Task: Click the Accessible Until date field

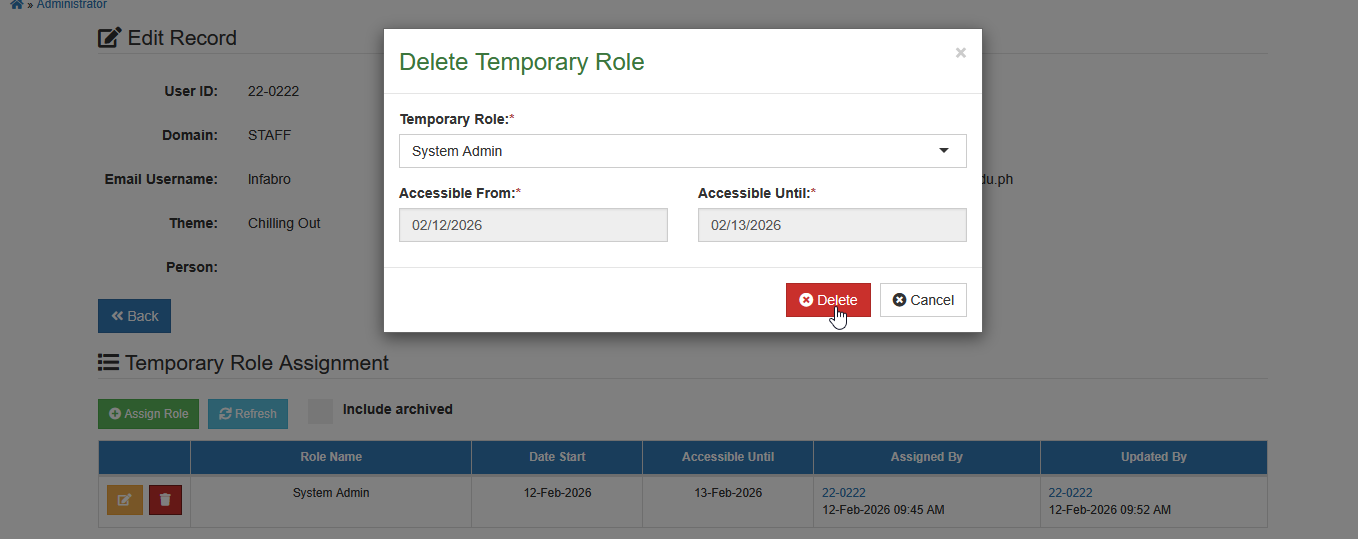Action: point(832,225)
